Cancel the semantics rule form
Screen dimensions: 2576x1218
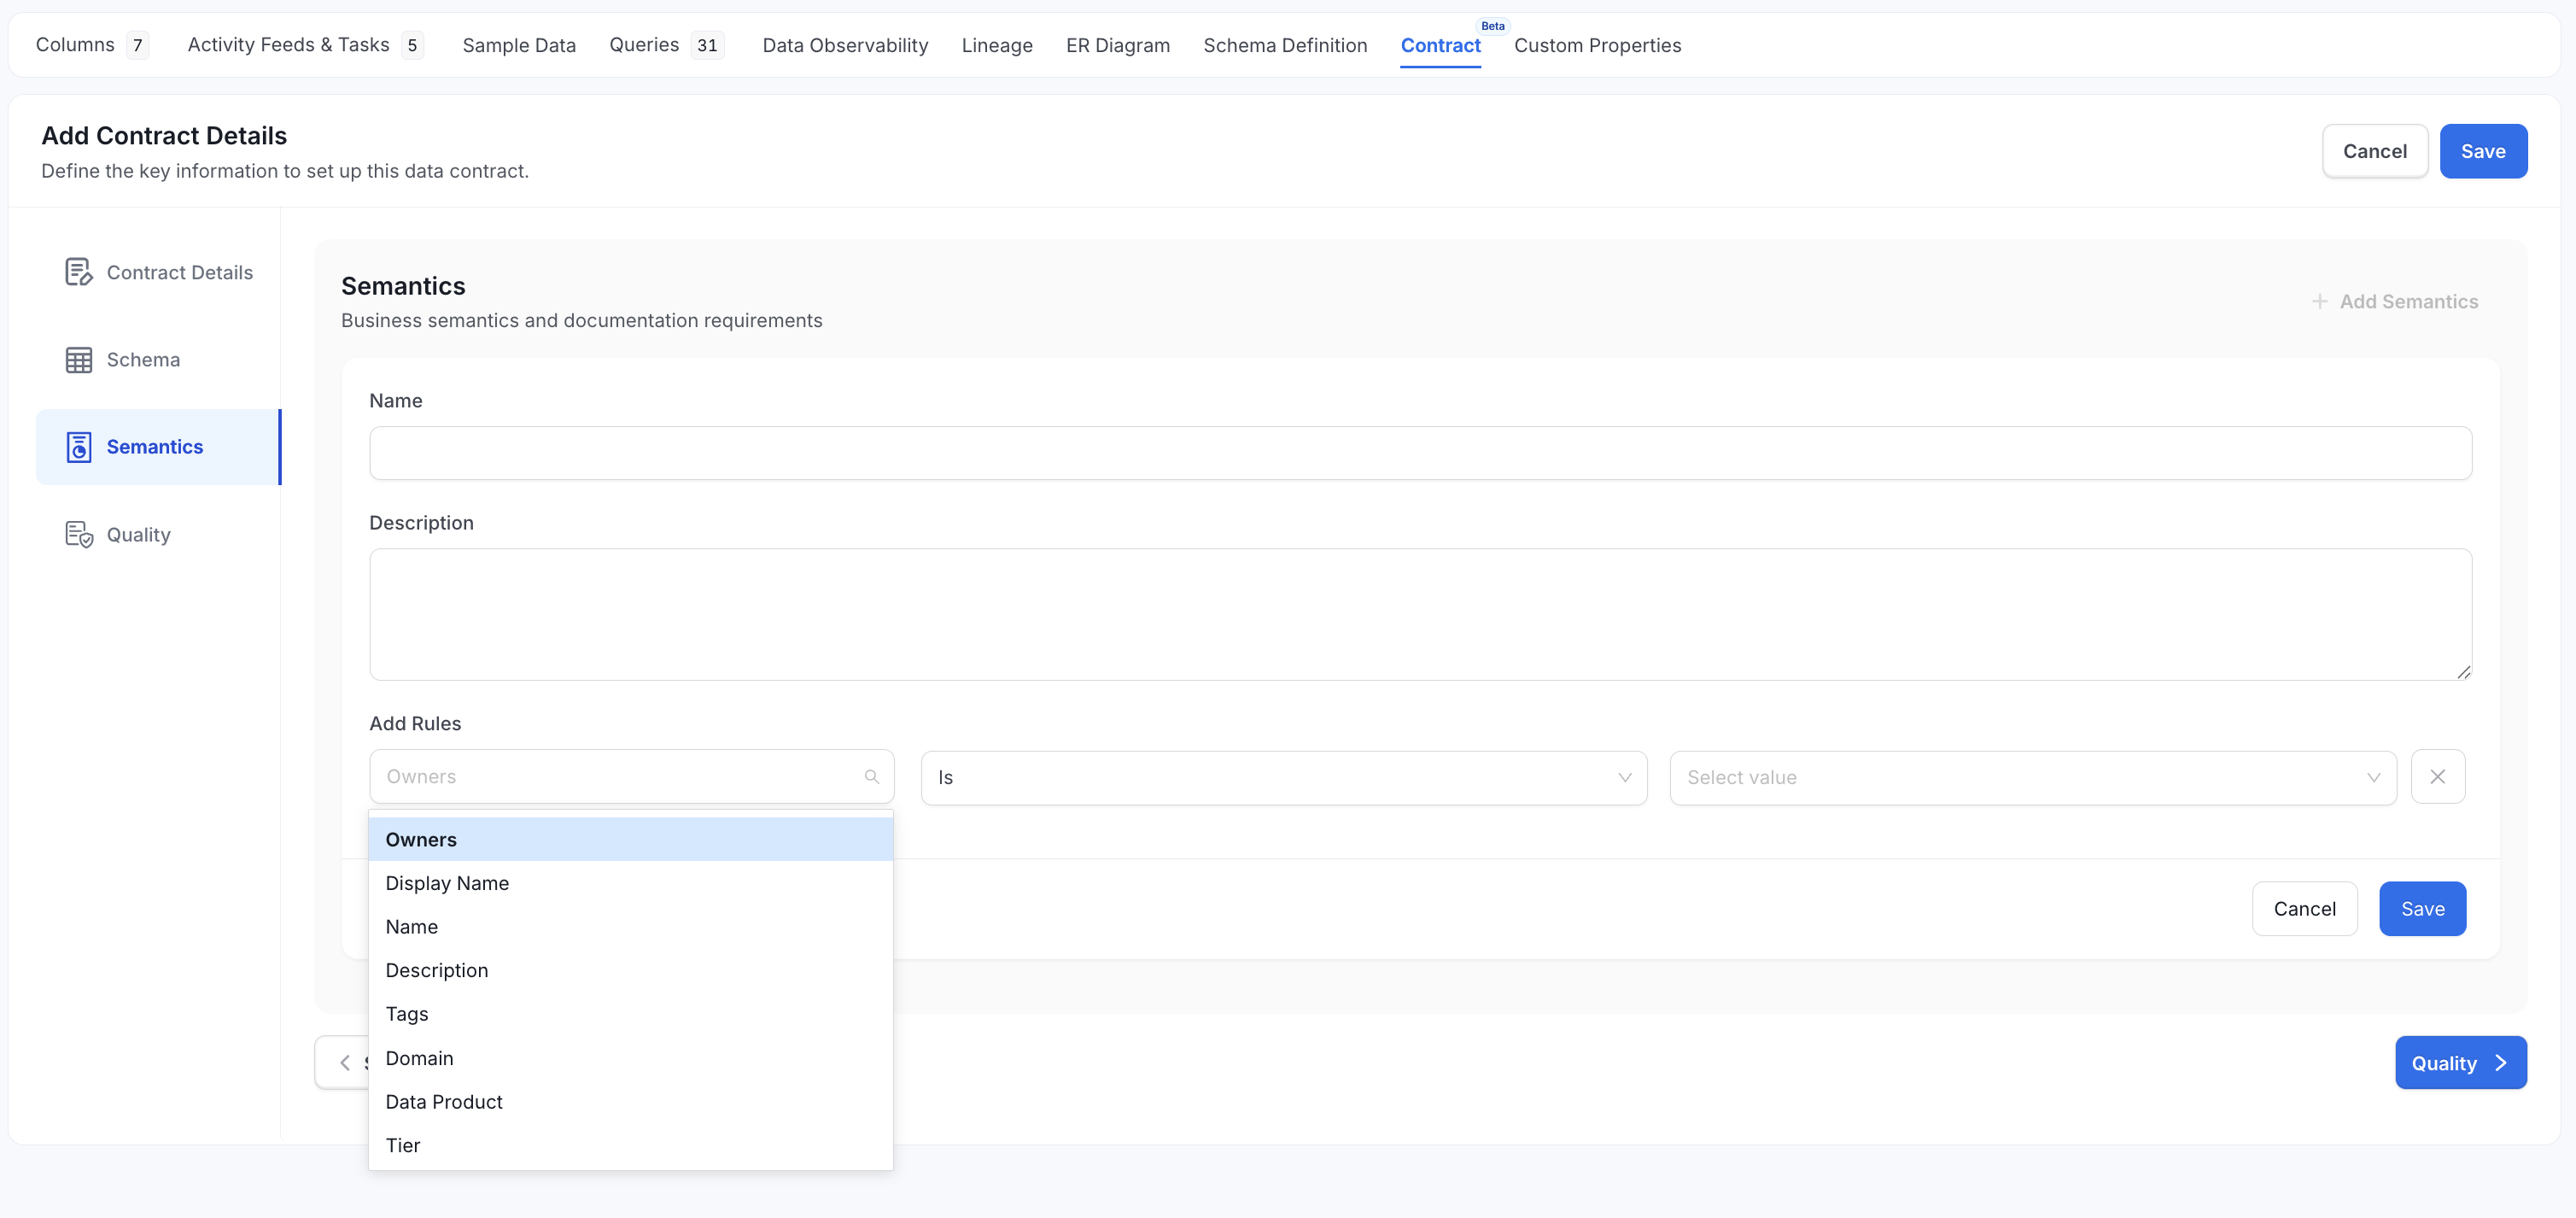click(2305, 908)
